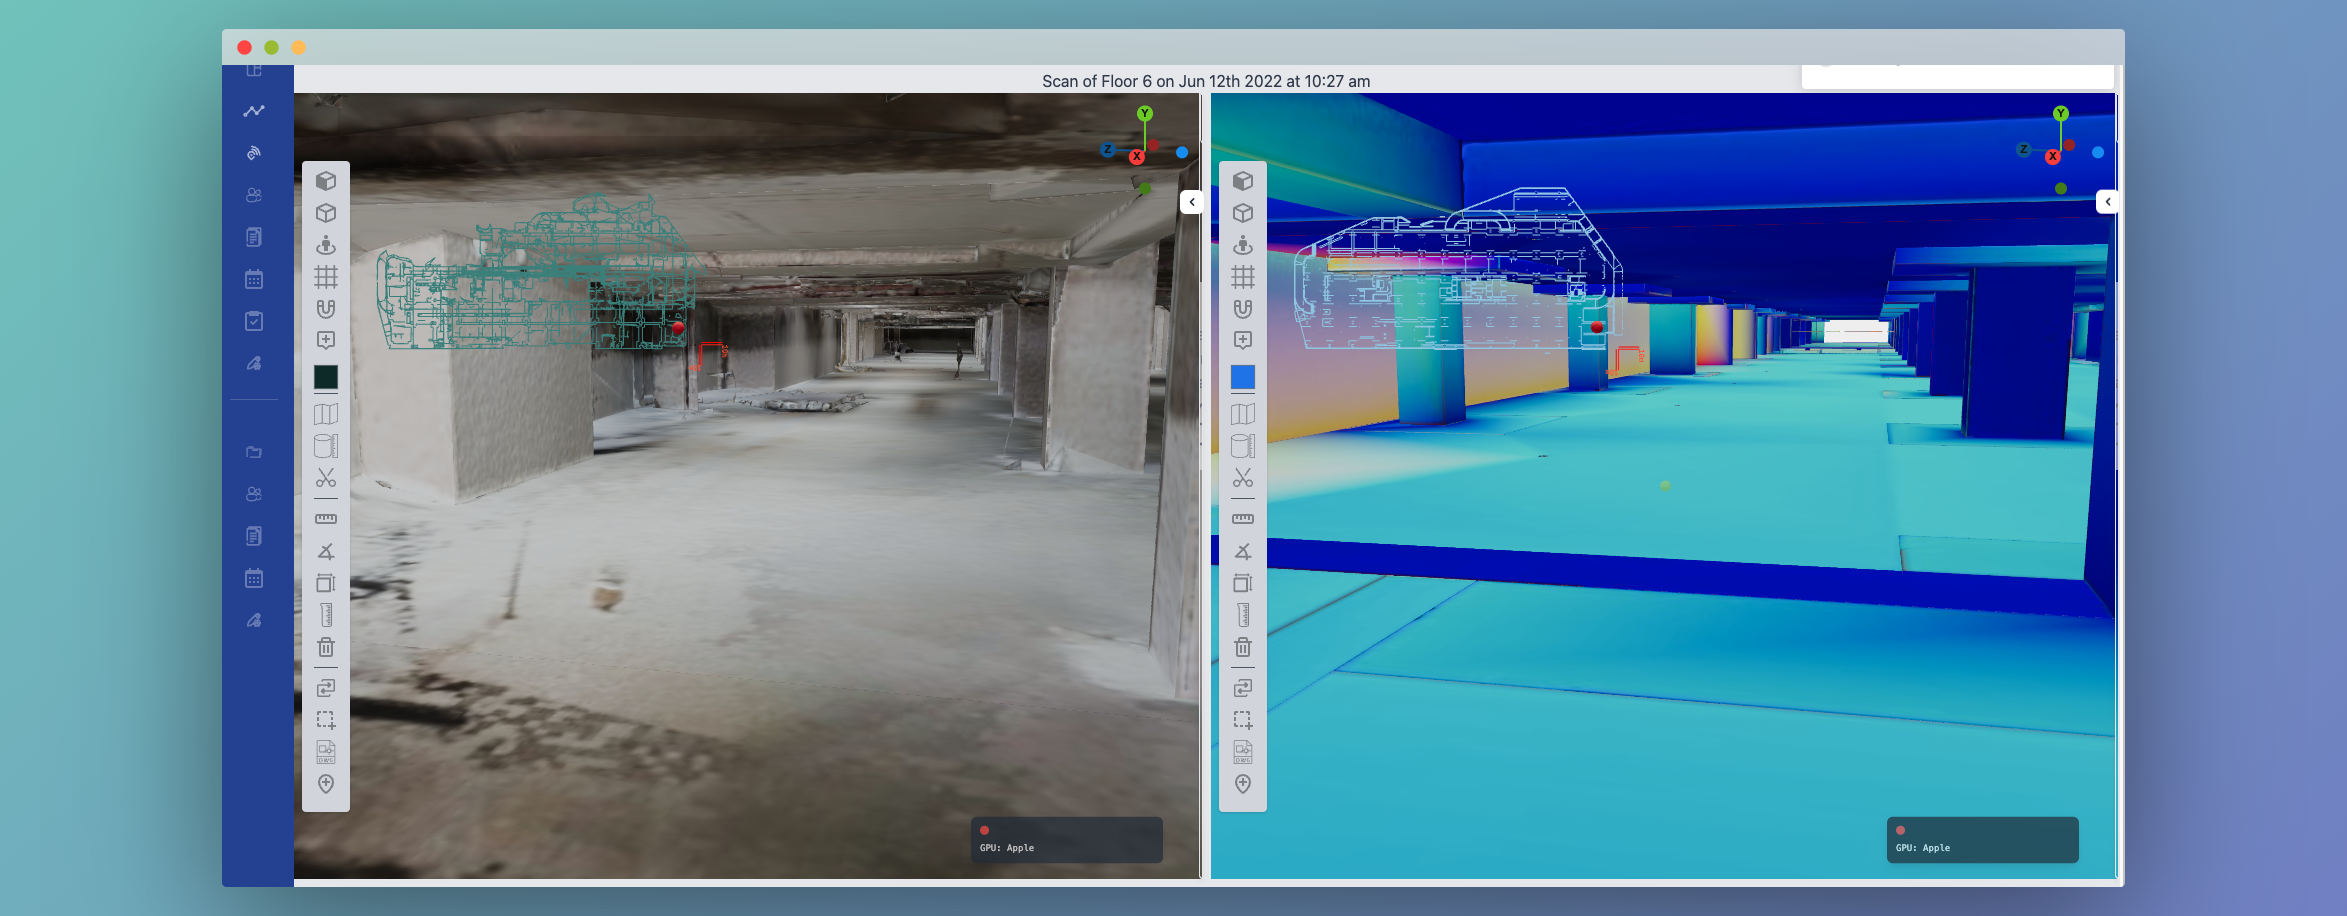
Task: Open the floor plan map in left viewer
Action: tap(326, 414)
